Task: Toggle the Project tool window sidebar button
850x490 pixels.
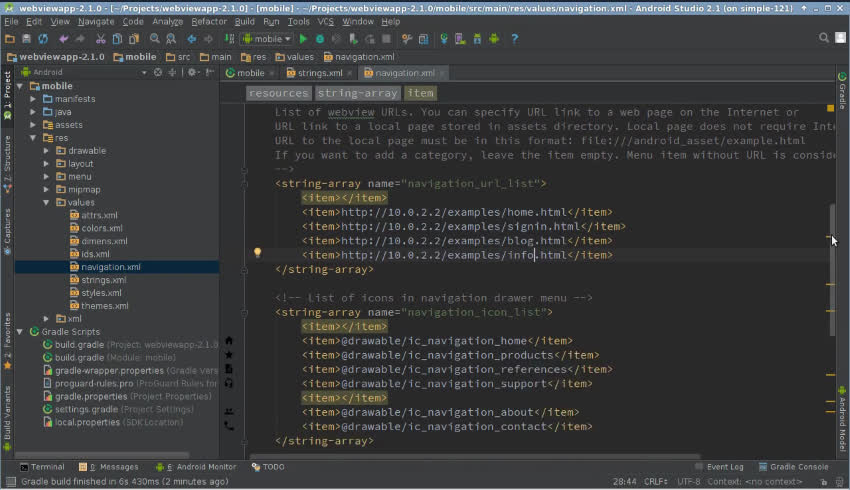Action: (7, 90)
